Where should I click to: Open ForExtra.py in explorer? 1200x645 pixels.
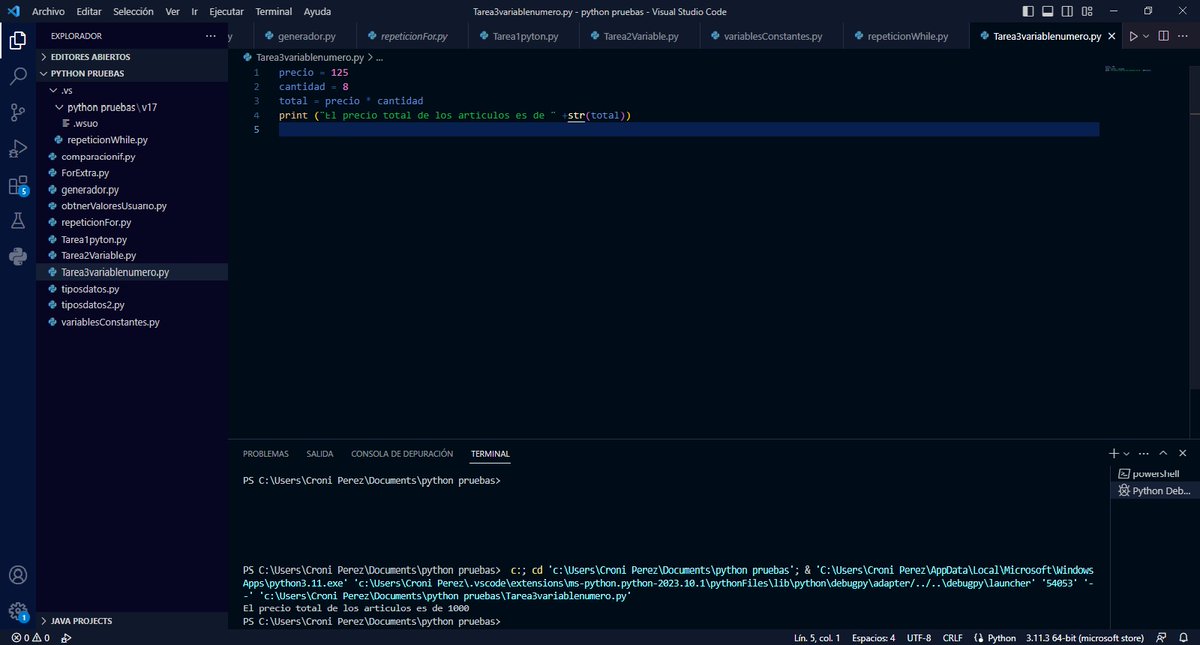click(132, 173)
